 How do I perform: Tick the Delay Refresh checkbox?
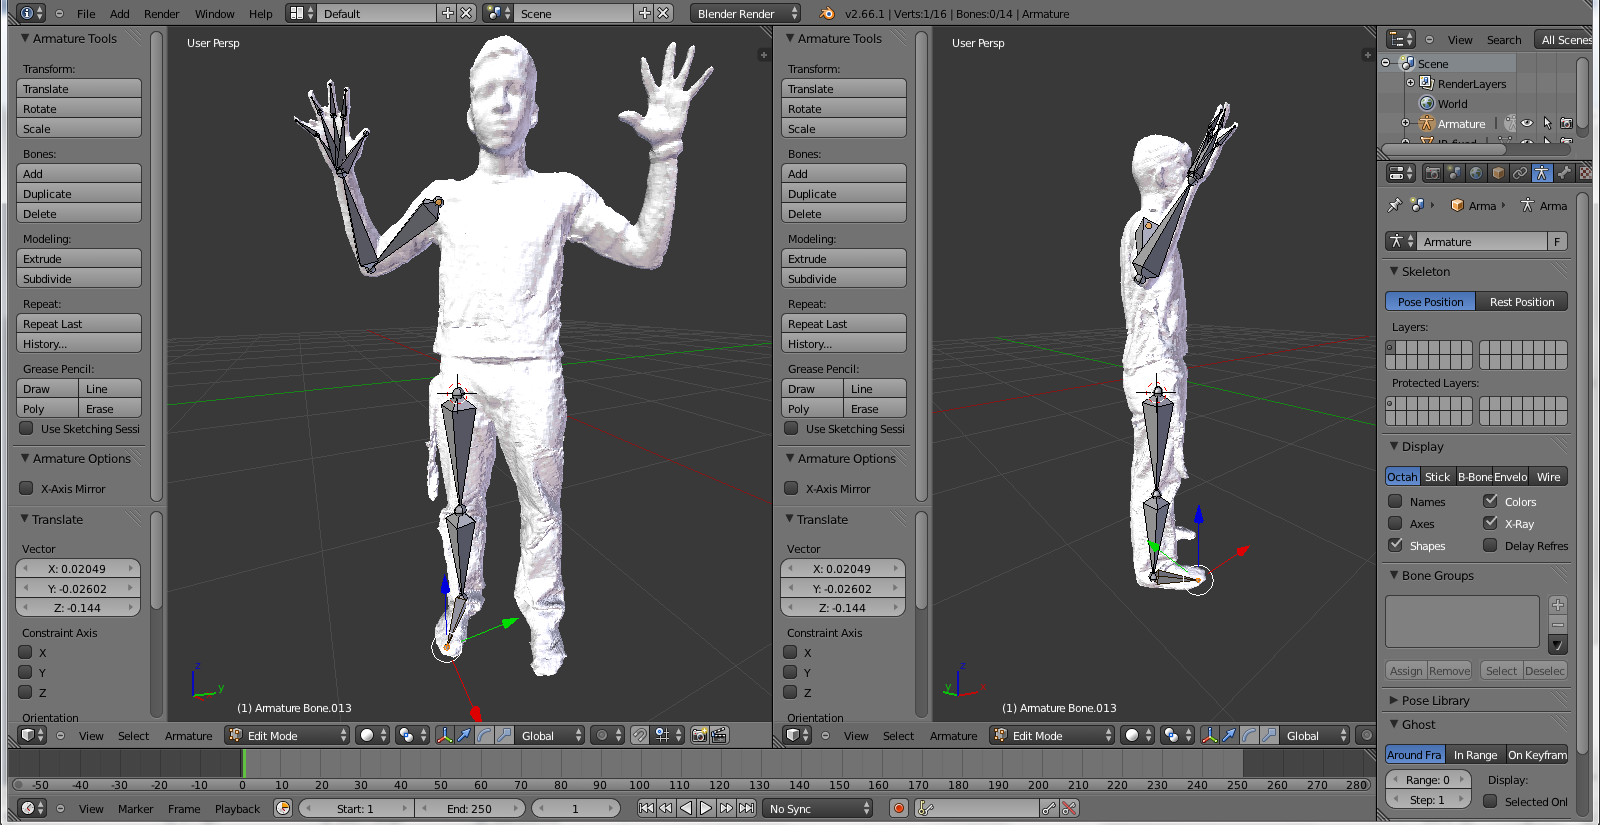tap(1490, 545)
